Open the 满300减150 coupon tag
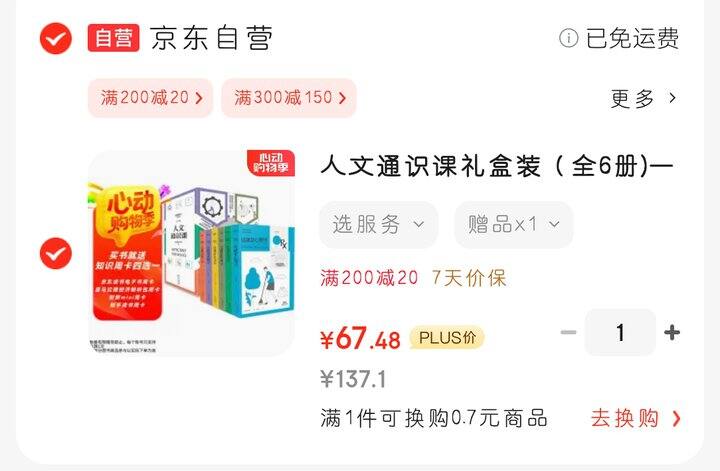The height and width of the screenshot is (471, 720). 289,98
